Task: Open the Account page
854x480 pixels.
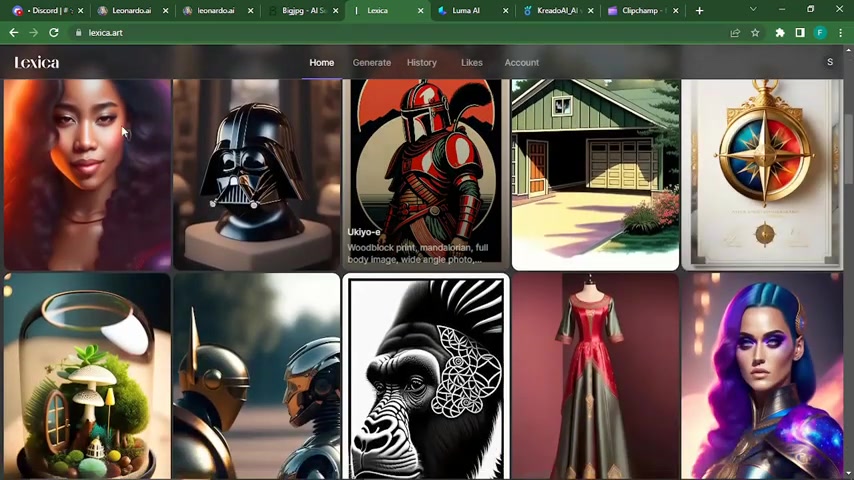Action: pos(521,63)
